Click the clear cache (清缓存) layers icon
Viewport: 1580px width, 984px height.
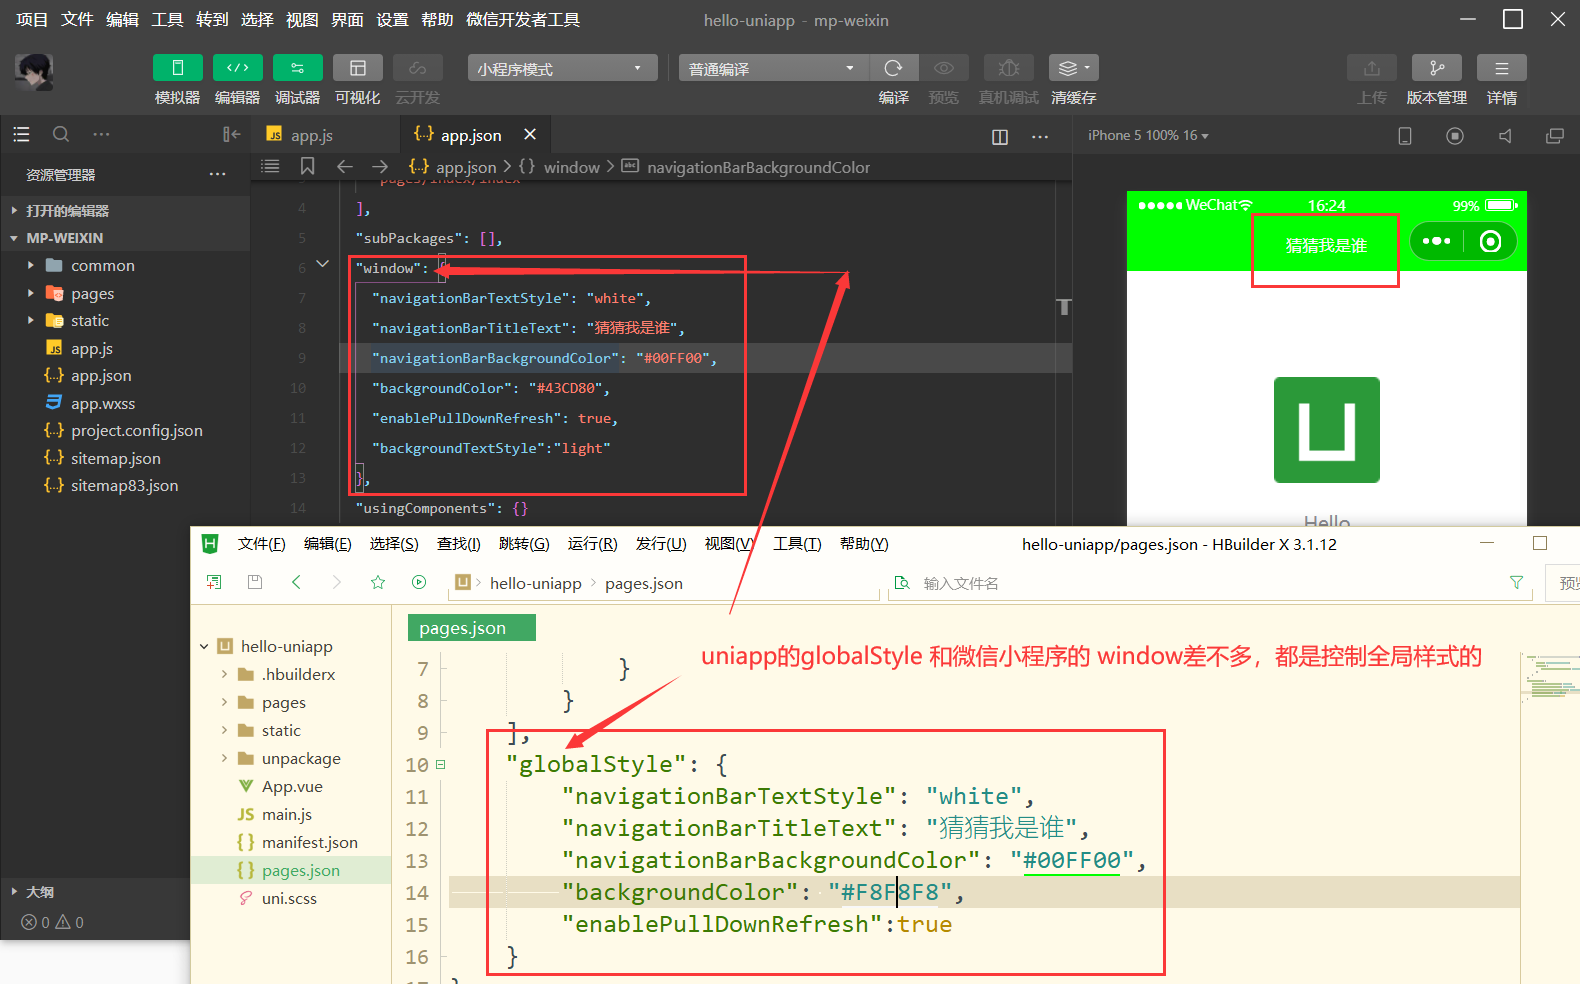(x=1073, y=67)
